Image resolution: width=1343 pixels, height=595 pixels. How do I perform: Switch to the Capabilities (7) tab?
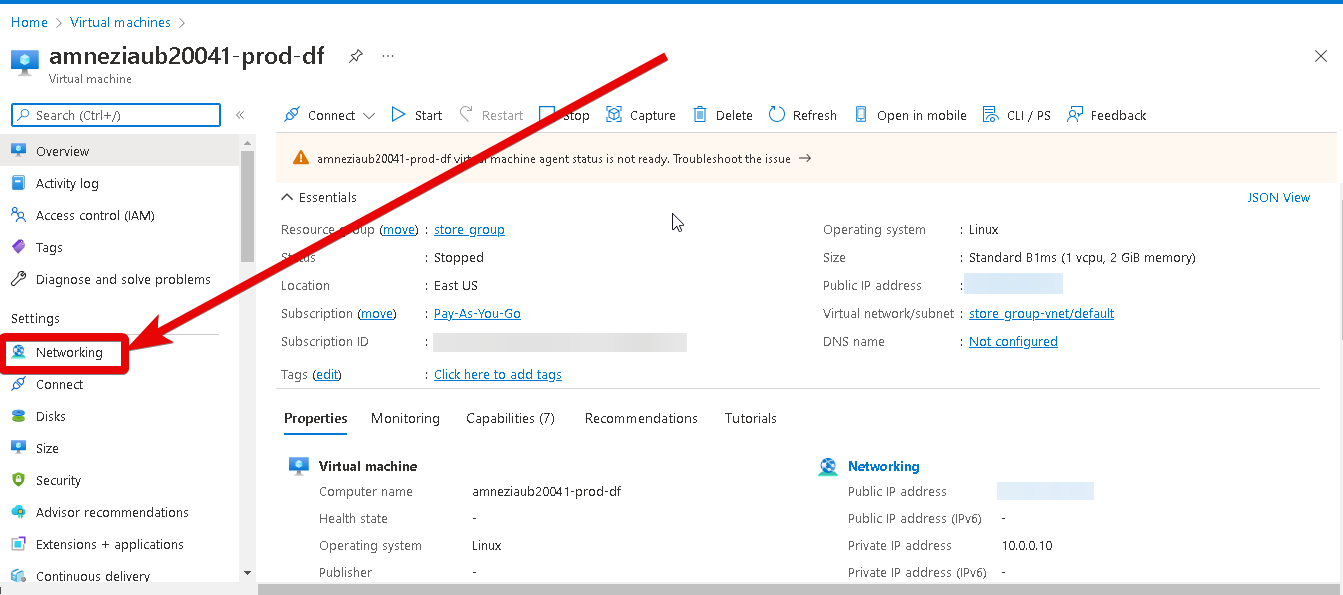coord(510,418)
